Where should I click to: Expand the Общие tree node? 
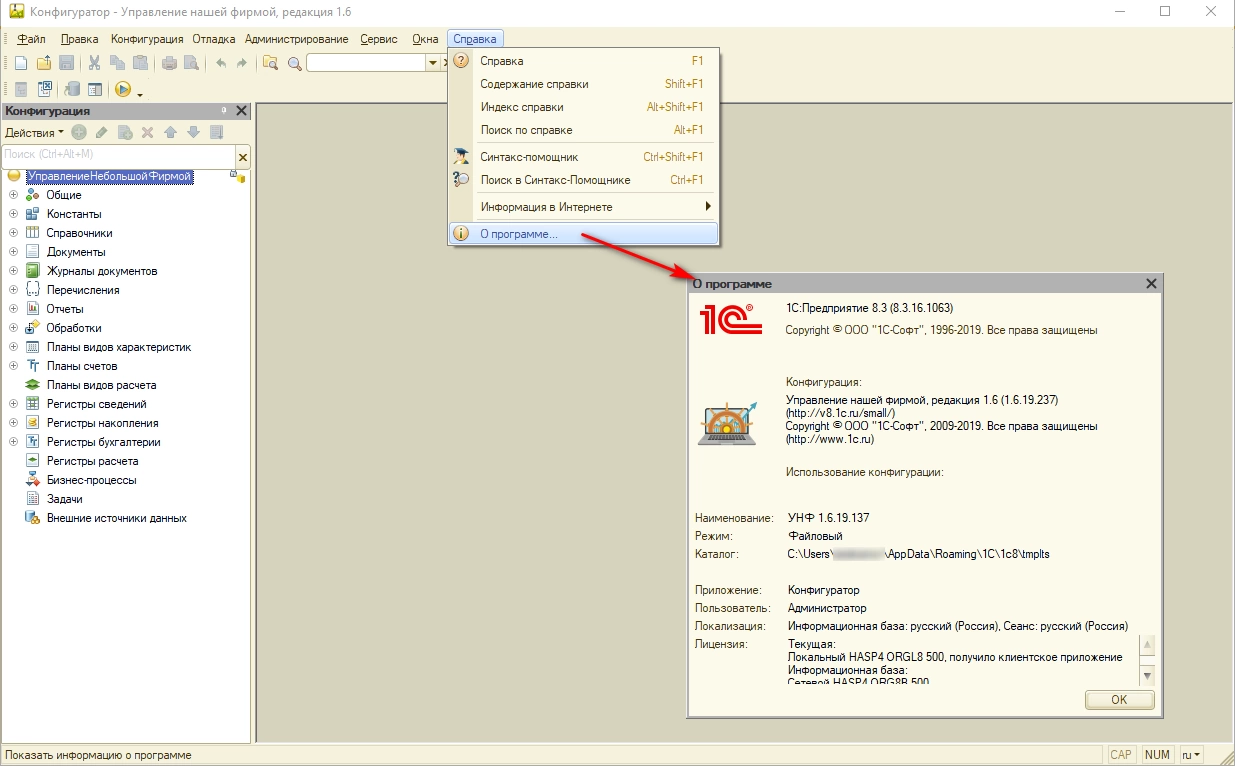point(14,195)
